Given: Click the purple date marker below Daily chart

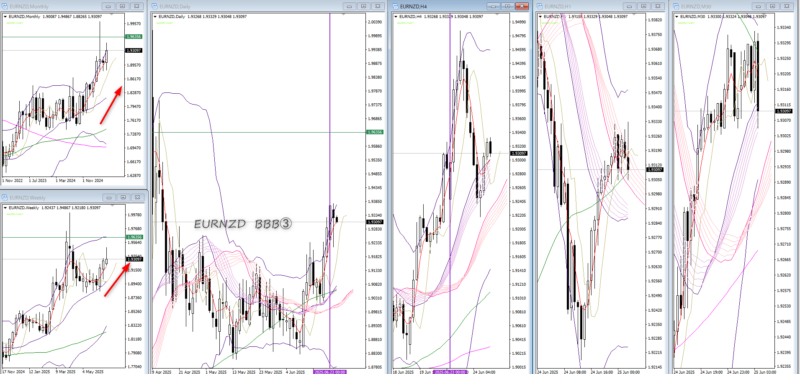Looking at the screenshot, I should (330, 372).
